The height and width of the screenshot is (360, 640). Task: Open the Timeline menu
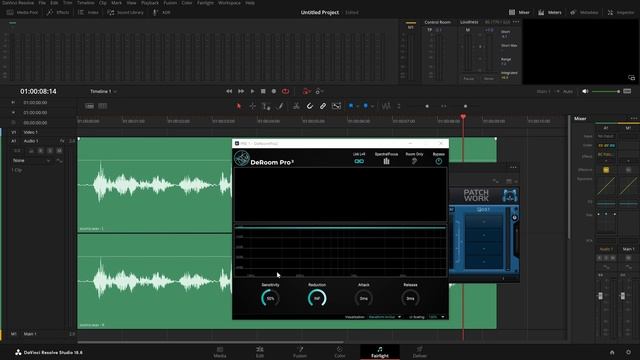coord(86,3)
